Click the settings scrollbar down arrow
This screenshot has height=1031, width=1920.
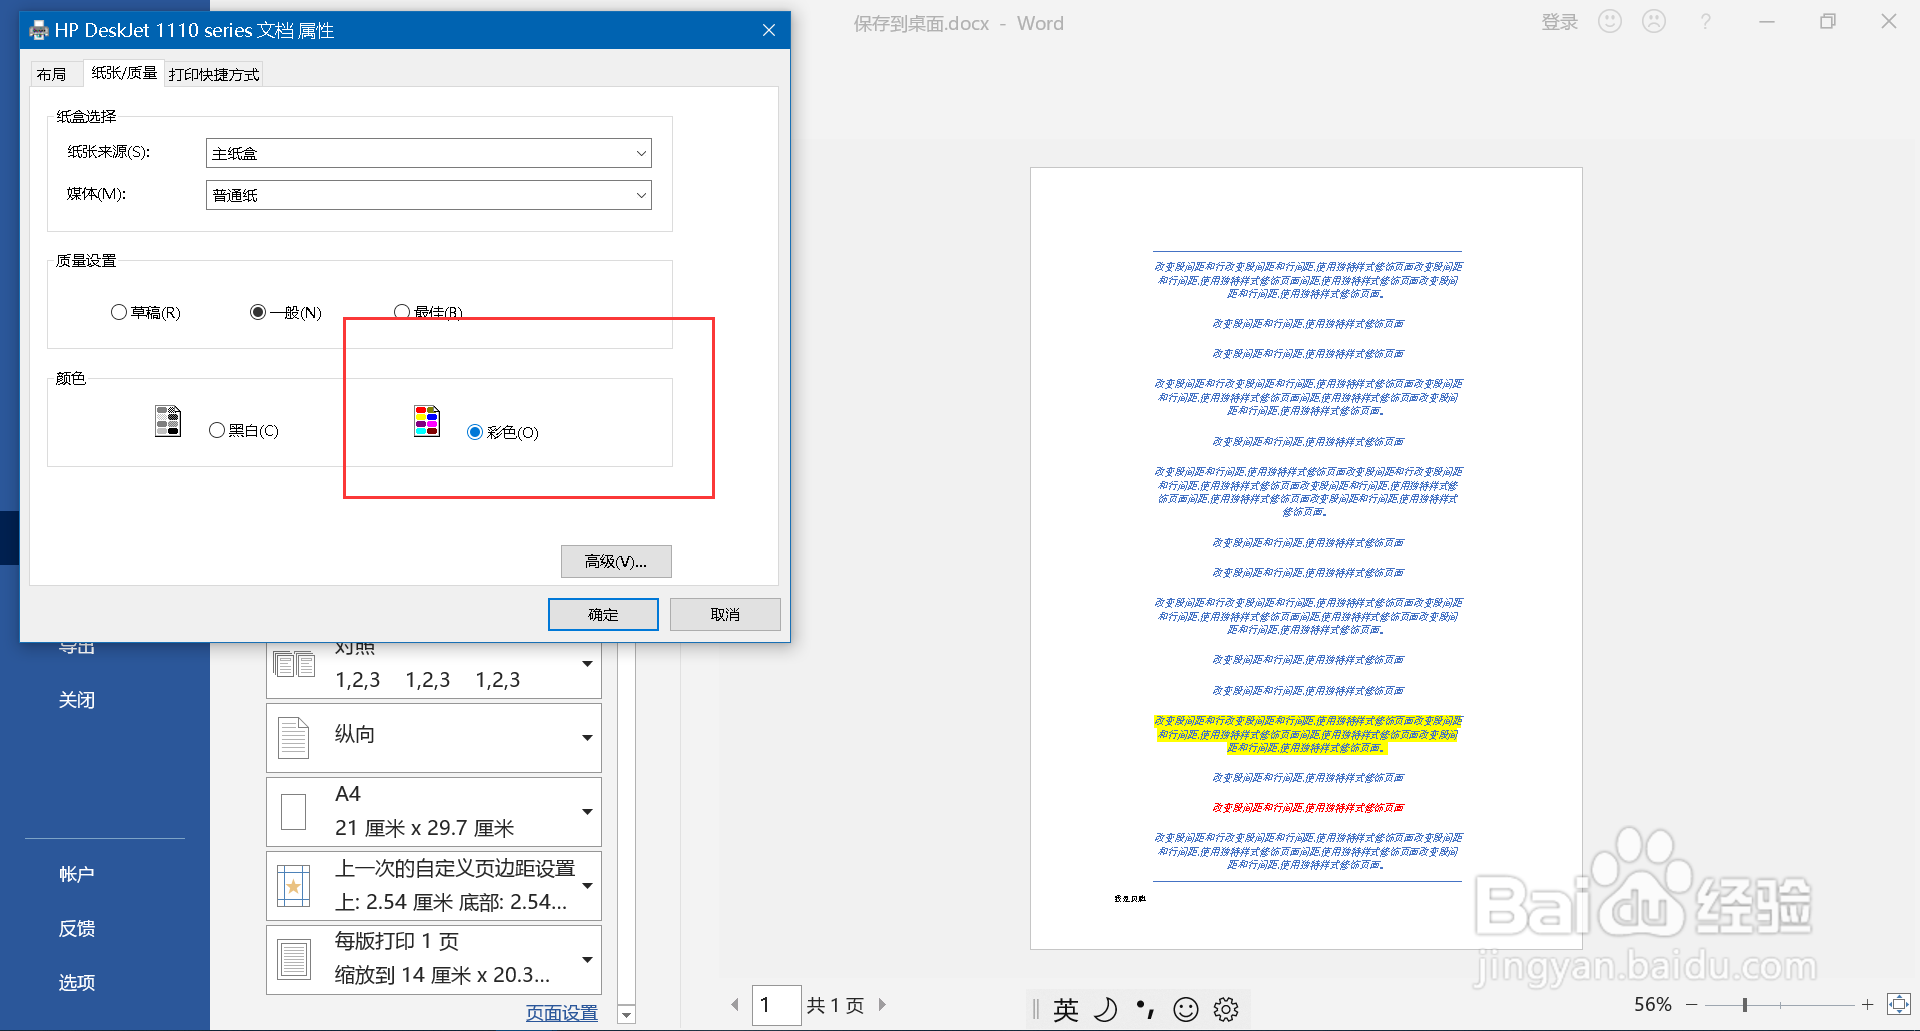(x=627, y=1014)
